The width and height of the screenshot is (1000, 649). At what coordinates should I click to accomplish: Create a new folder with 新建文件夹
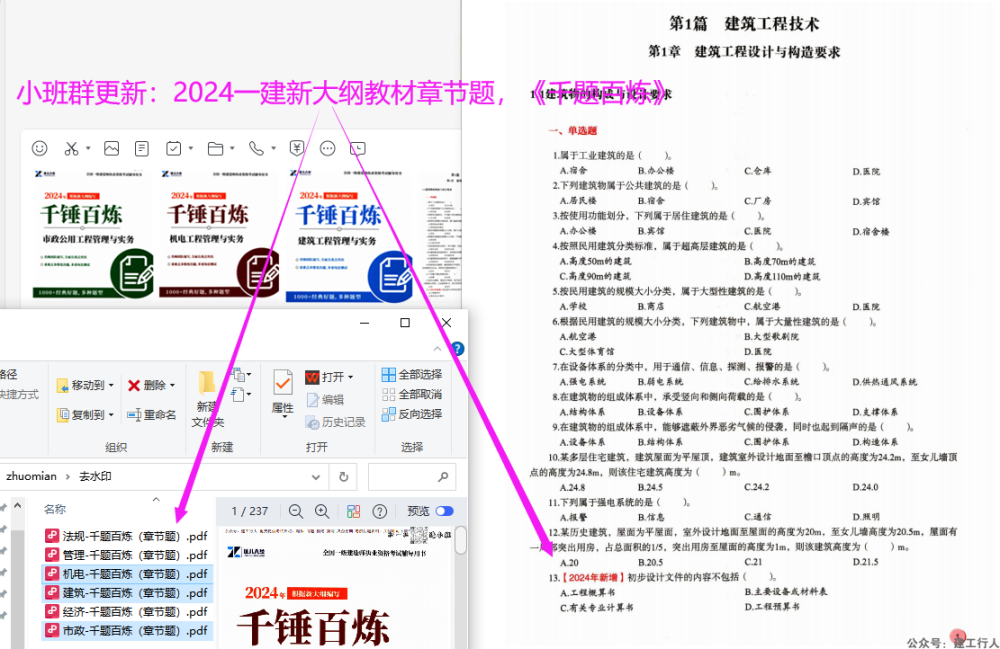pos(208,400)
